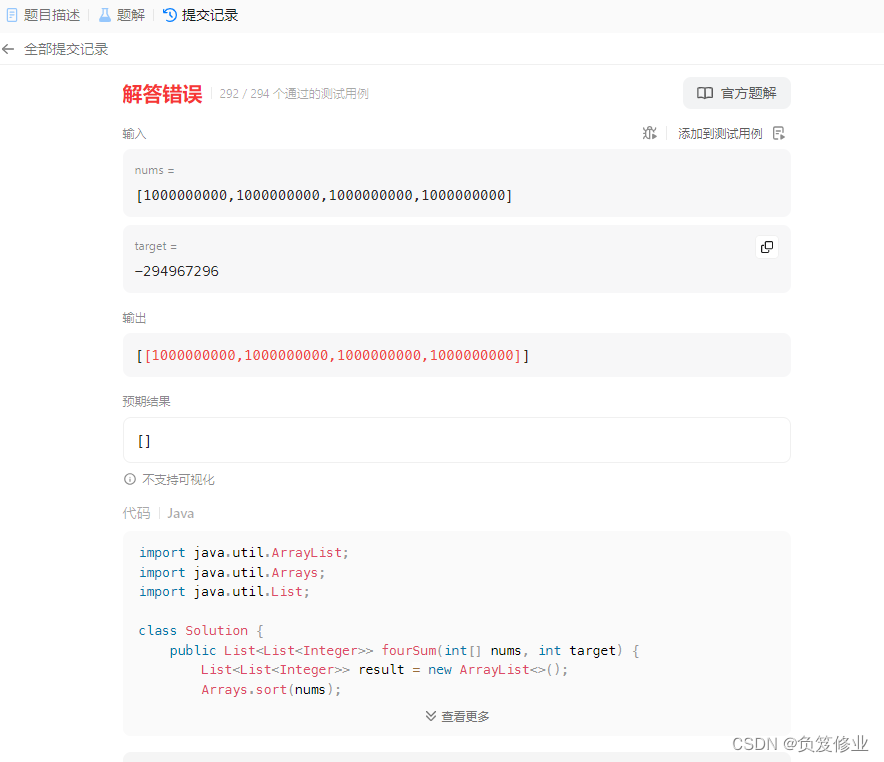
Task: Expand the code with 查看更多
Action: click(464, 715)
